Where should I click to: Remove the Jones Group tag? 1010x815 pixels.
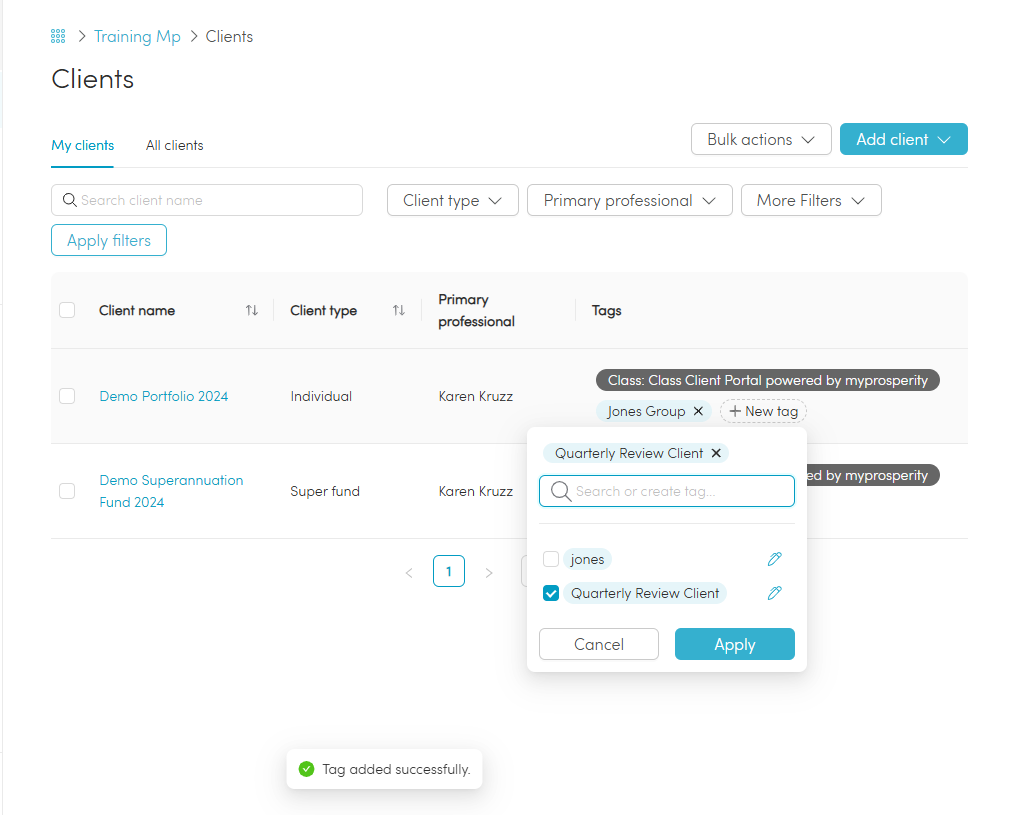point(698,411)
